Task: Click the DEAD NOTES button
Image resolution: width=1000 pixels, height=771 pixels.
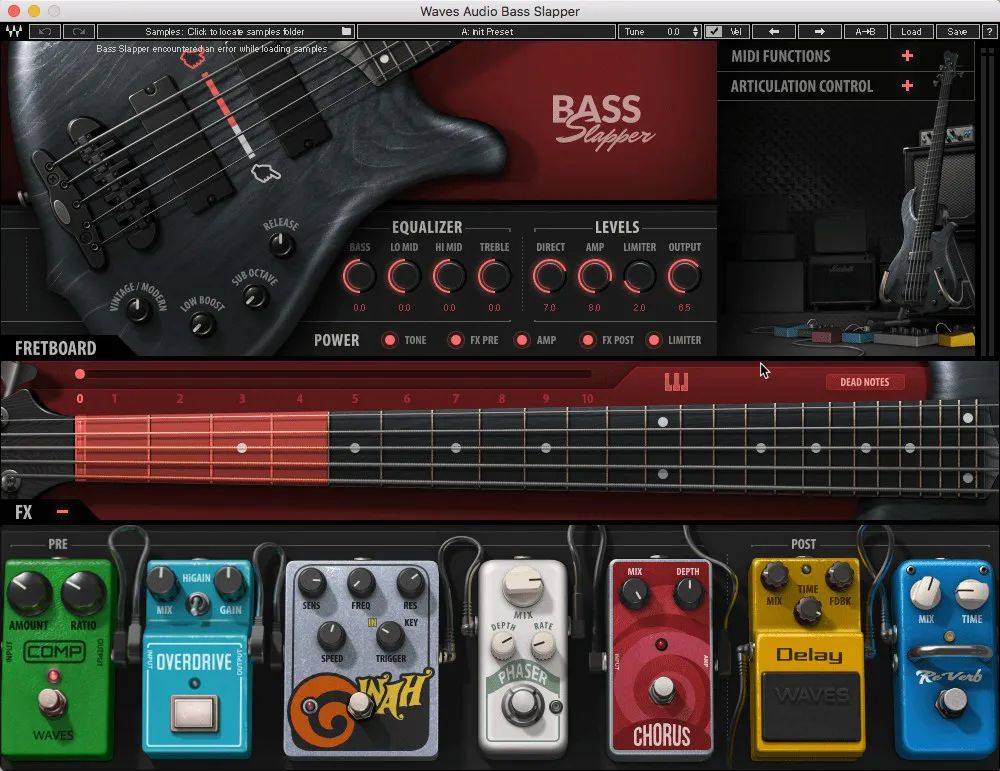Action: point(864,381)
